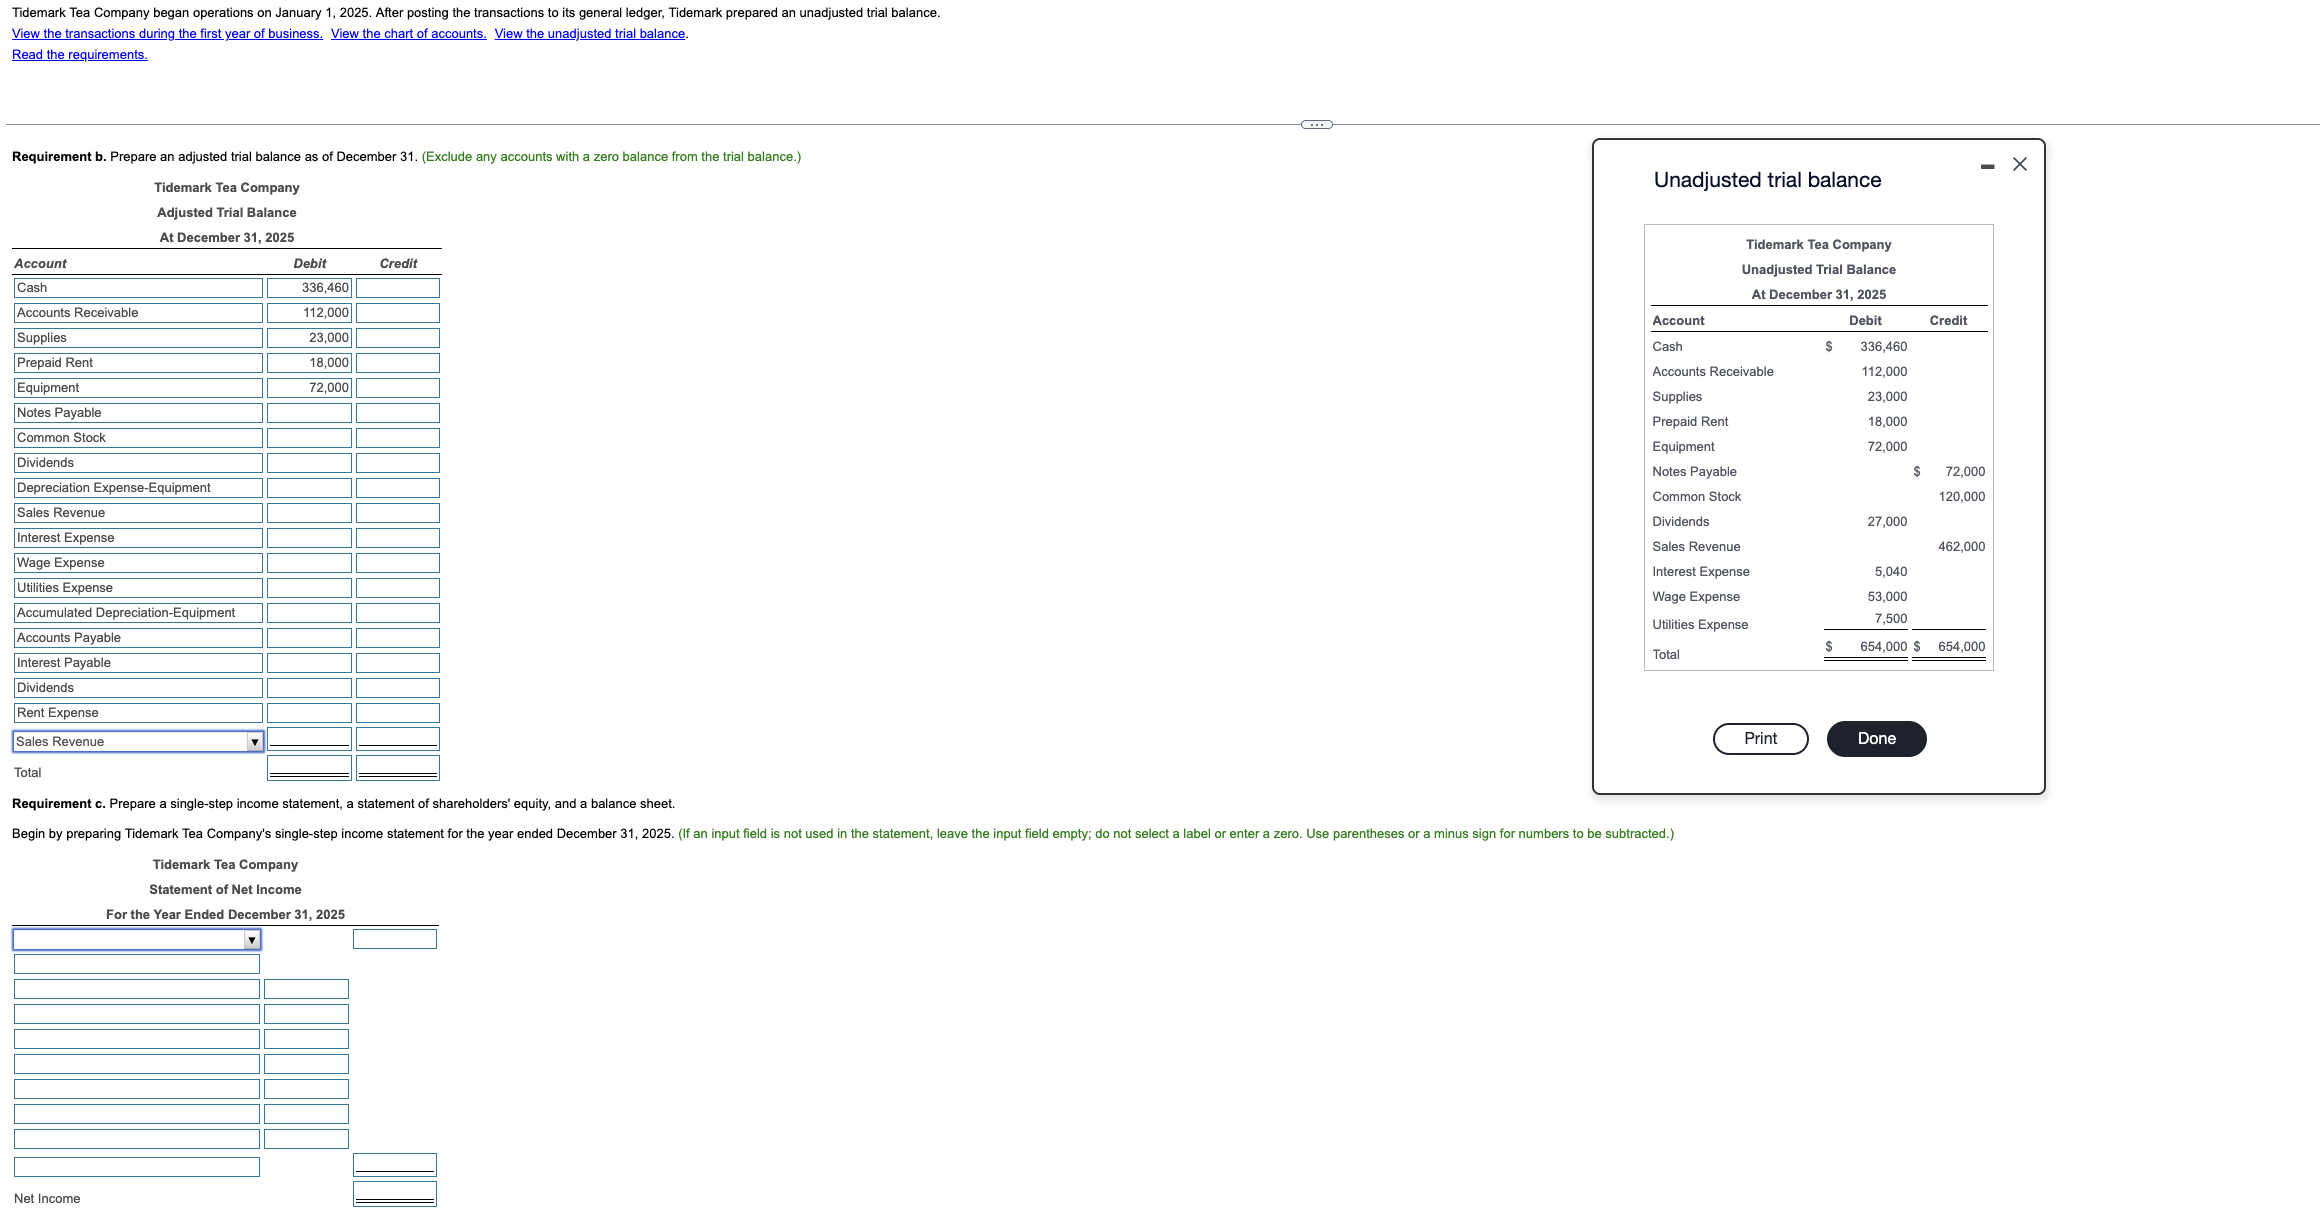Viewport: 2320px width, 1220px height.
Task: Read the requirements
Action: tap(79, 54)
